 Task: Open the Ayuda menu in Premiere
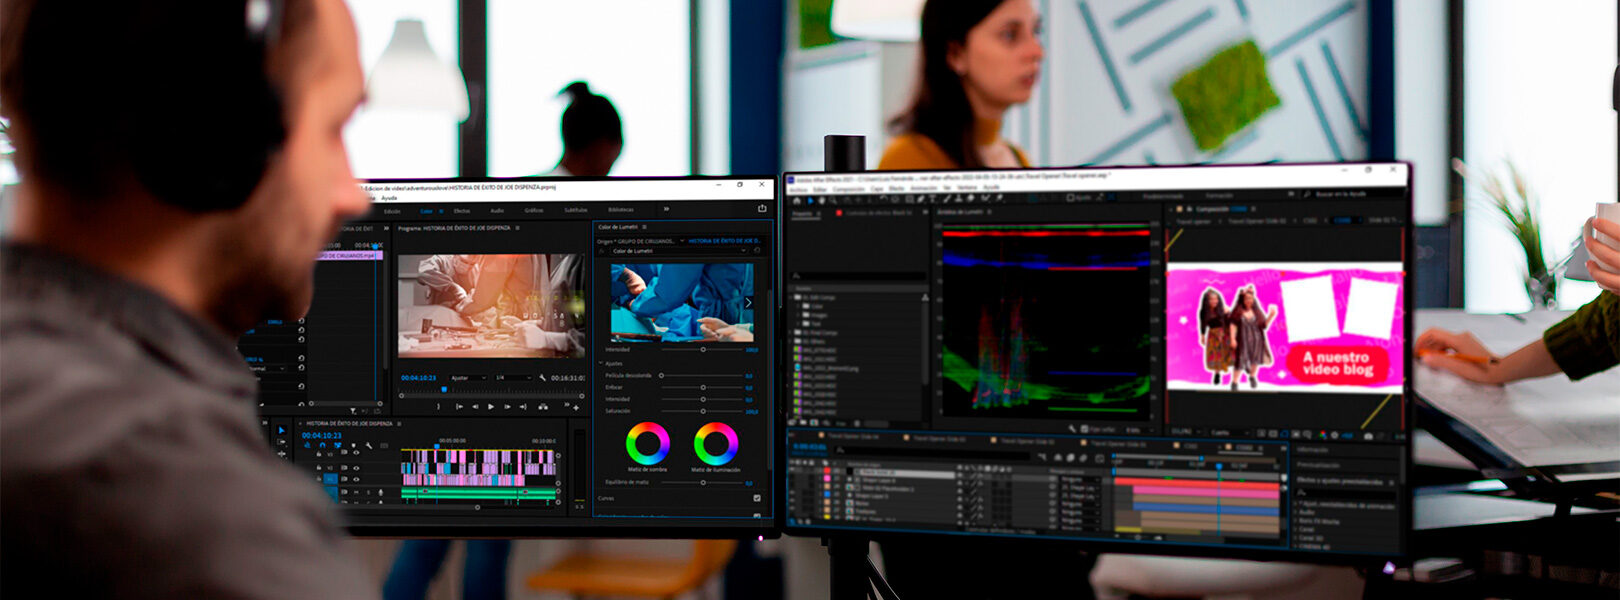(x=389, y=198)
